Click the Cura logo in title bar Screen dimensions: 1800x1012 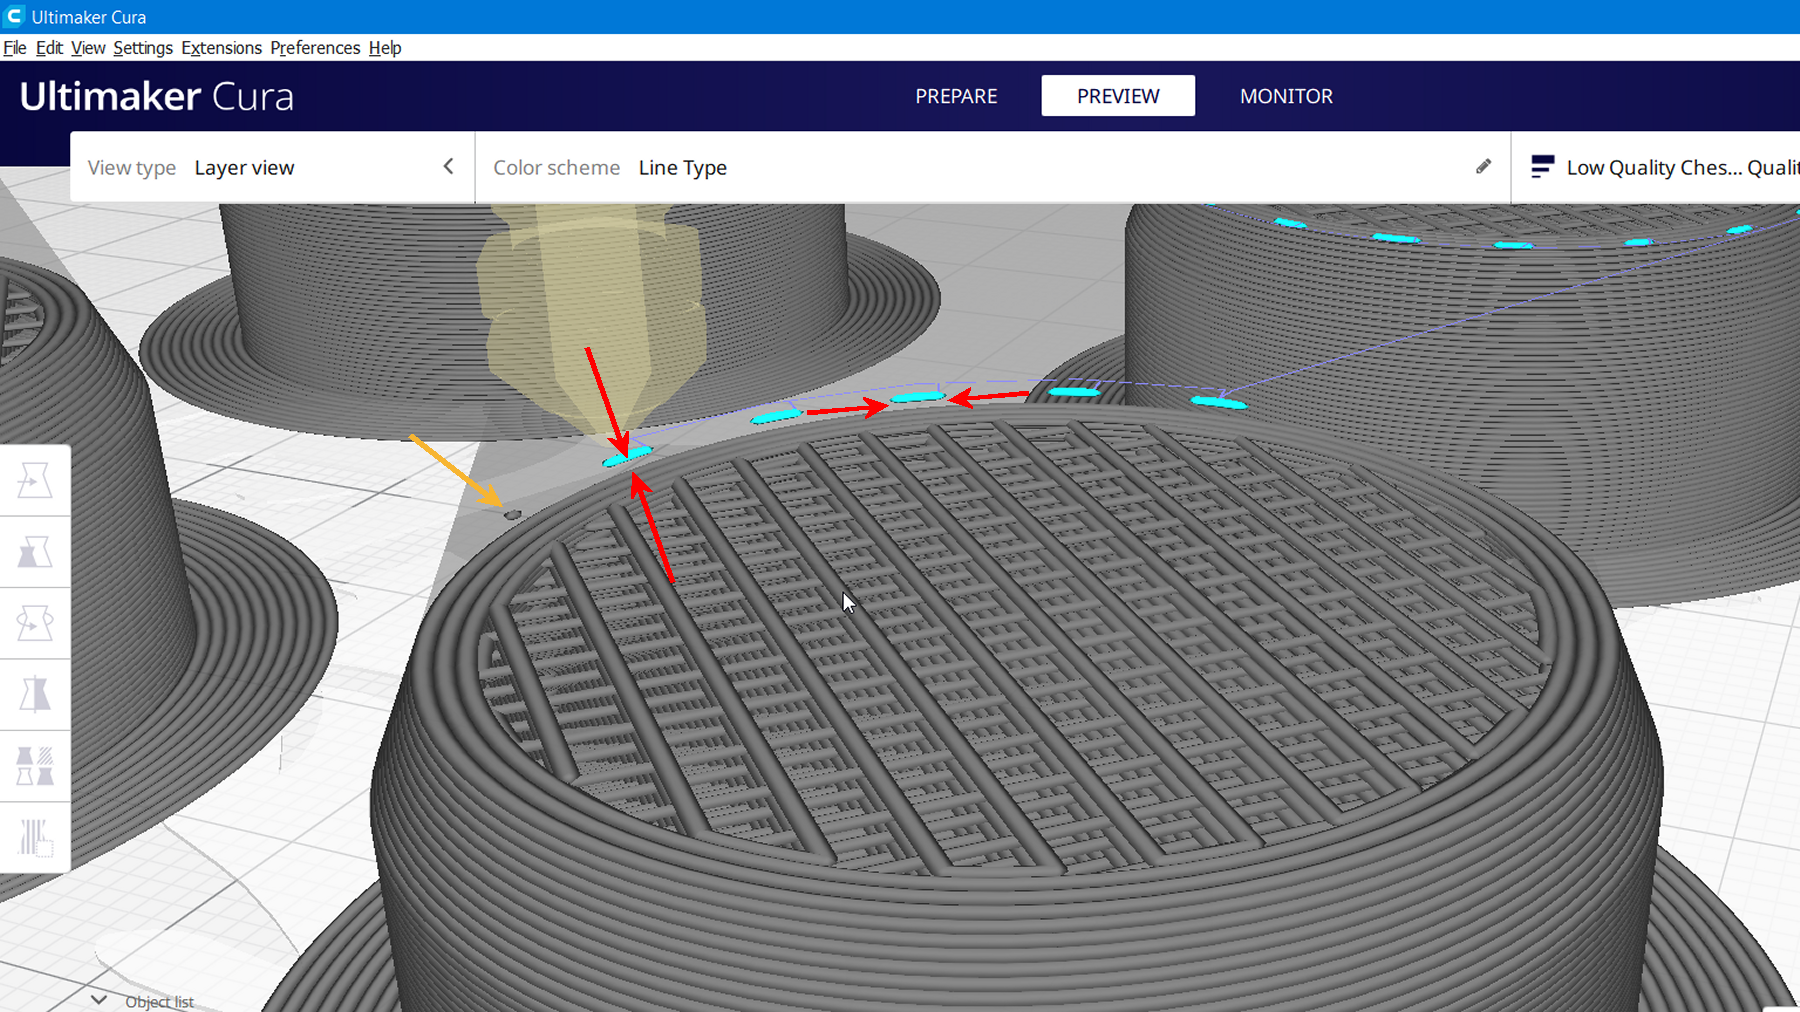point(15,16)
